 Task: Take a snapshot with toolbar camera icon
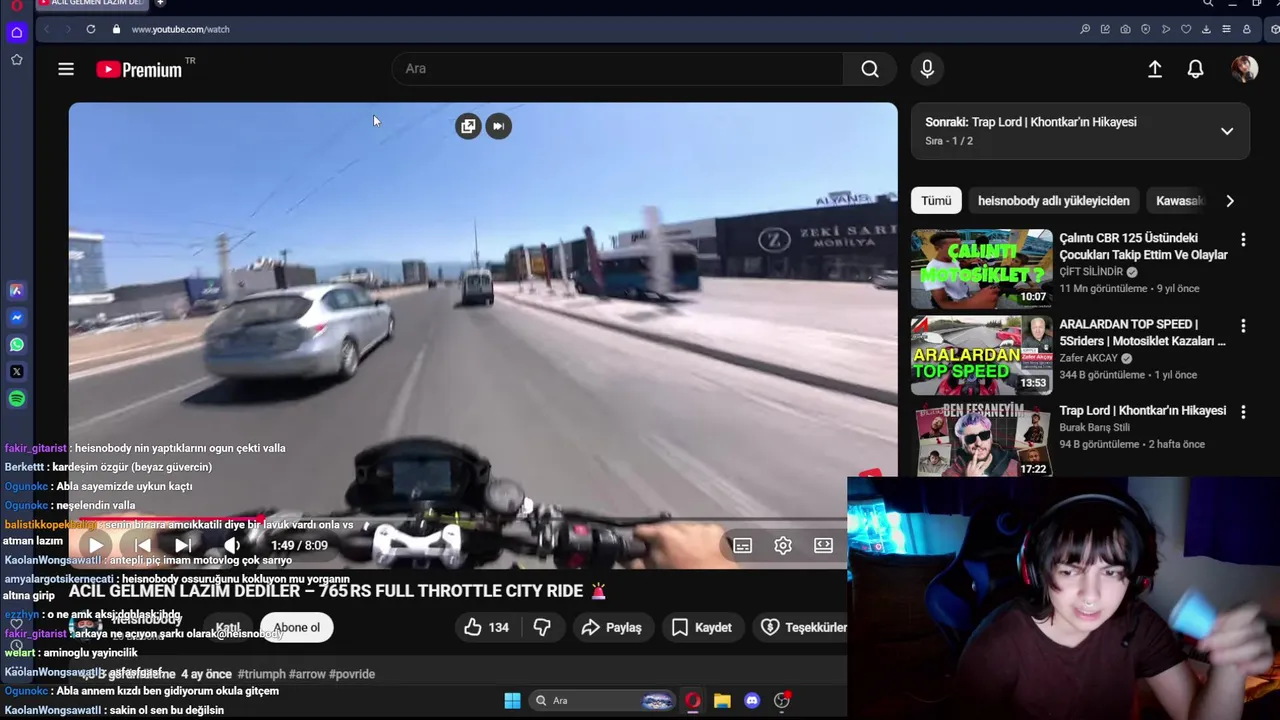(x=1125, y=29)
